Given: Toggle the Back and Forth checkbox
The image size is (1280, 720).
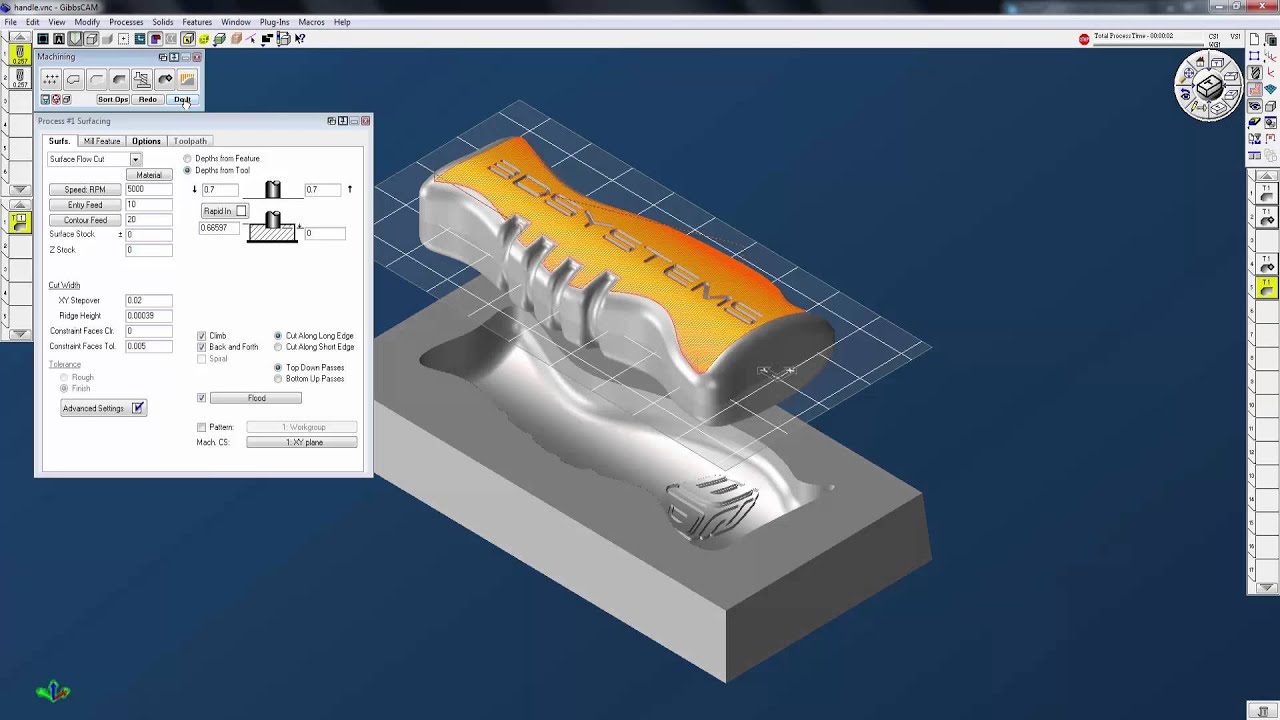Looking at the screenshot, I should tap(202, 347).
